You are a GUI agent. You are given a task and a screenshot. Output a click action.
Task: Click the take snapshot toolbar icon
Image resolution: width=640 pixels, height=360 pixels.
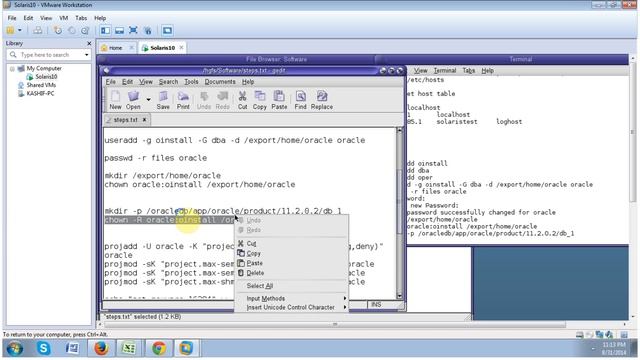point(58,31)
